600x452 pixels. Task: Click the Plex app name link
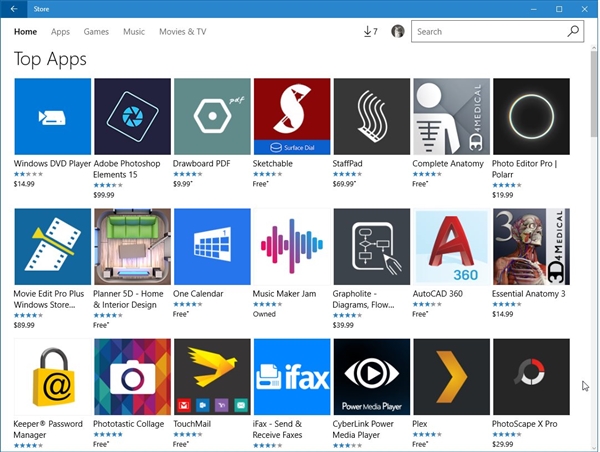point(419,424)
